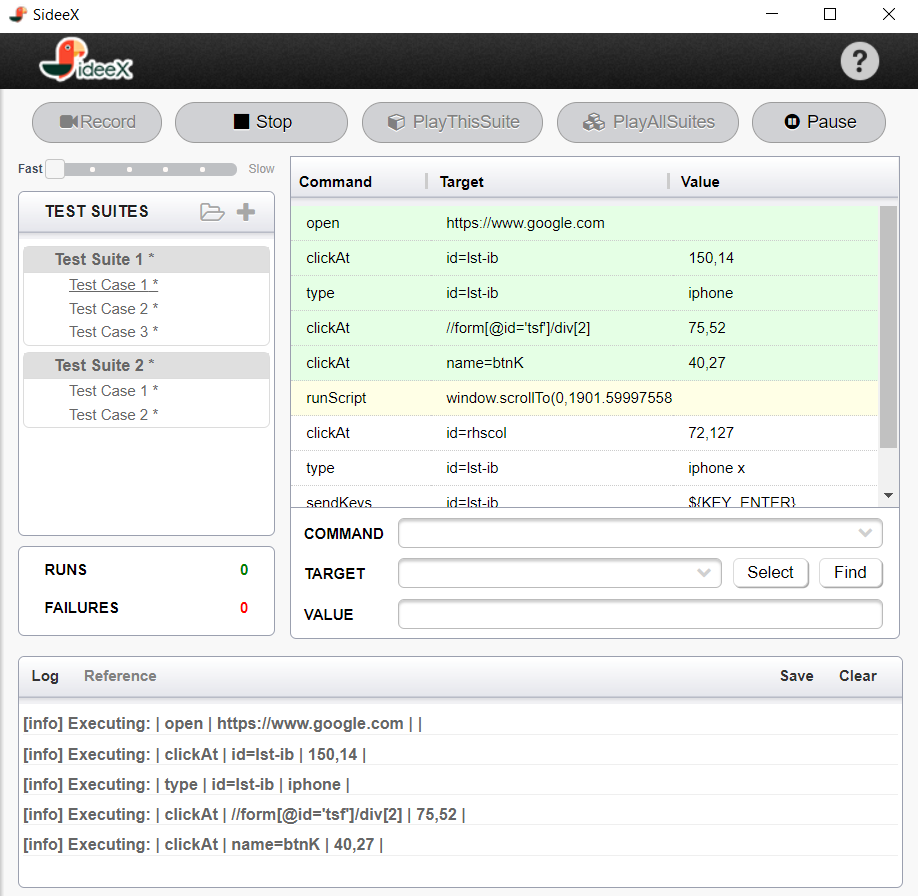The width and height of the screenshot is (918, 896).
Task: Open the help question mark icon
Action: pyautogui.click(x=859, y=61)
